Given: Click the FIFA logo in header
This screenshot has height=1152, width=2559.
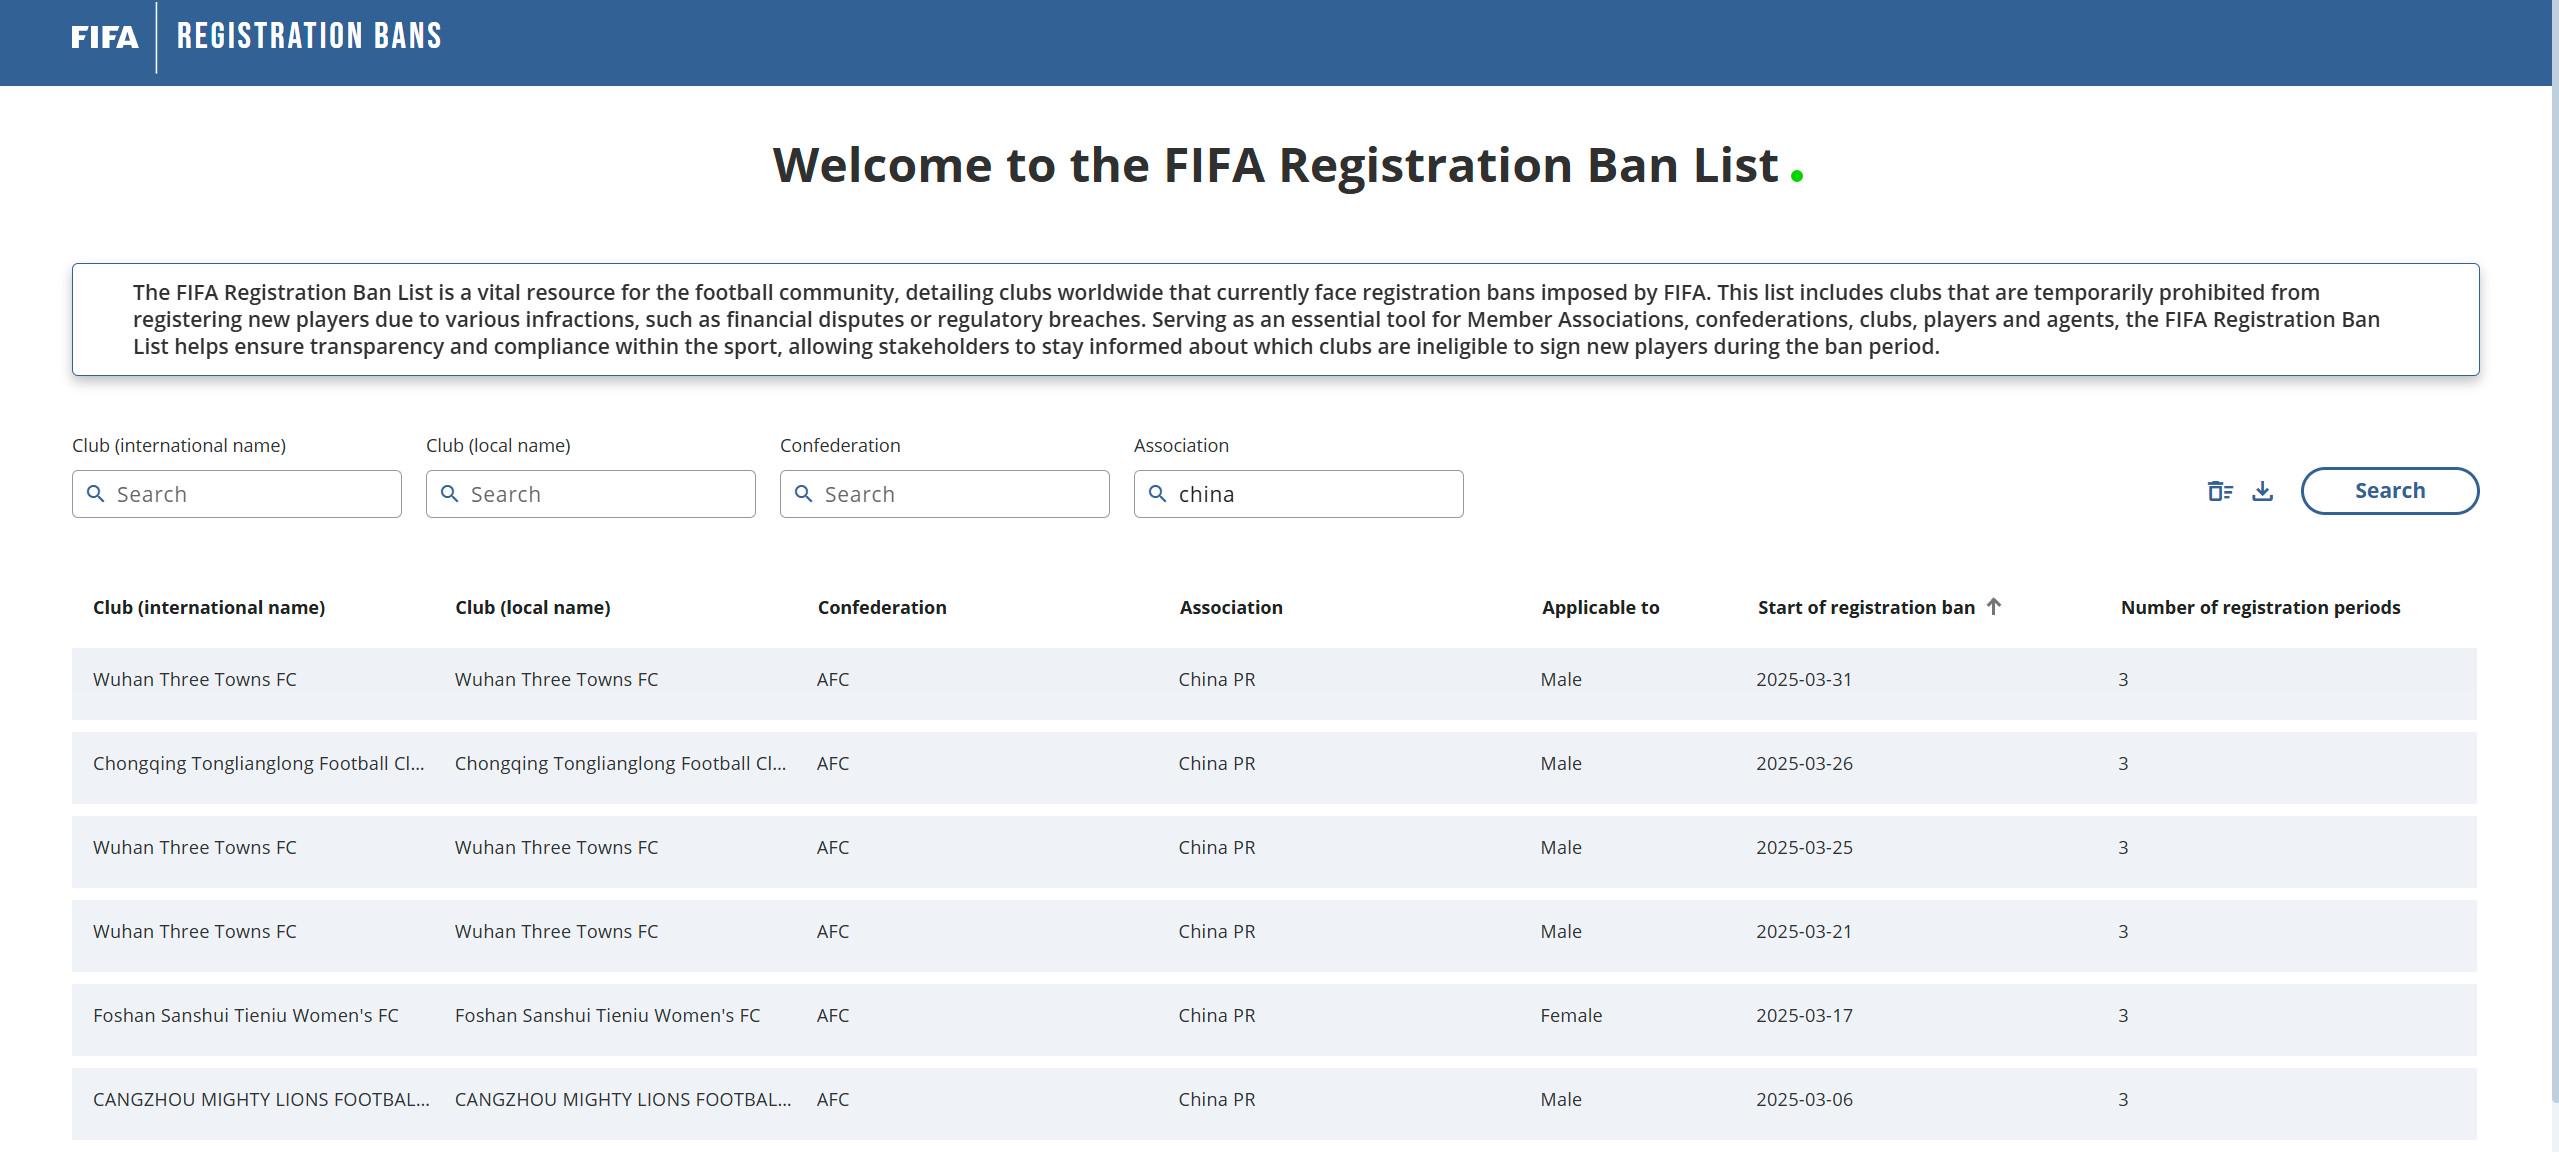Looking at the screenshot, I should tap(105, 37).
